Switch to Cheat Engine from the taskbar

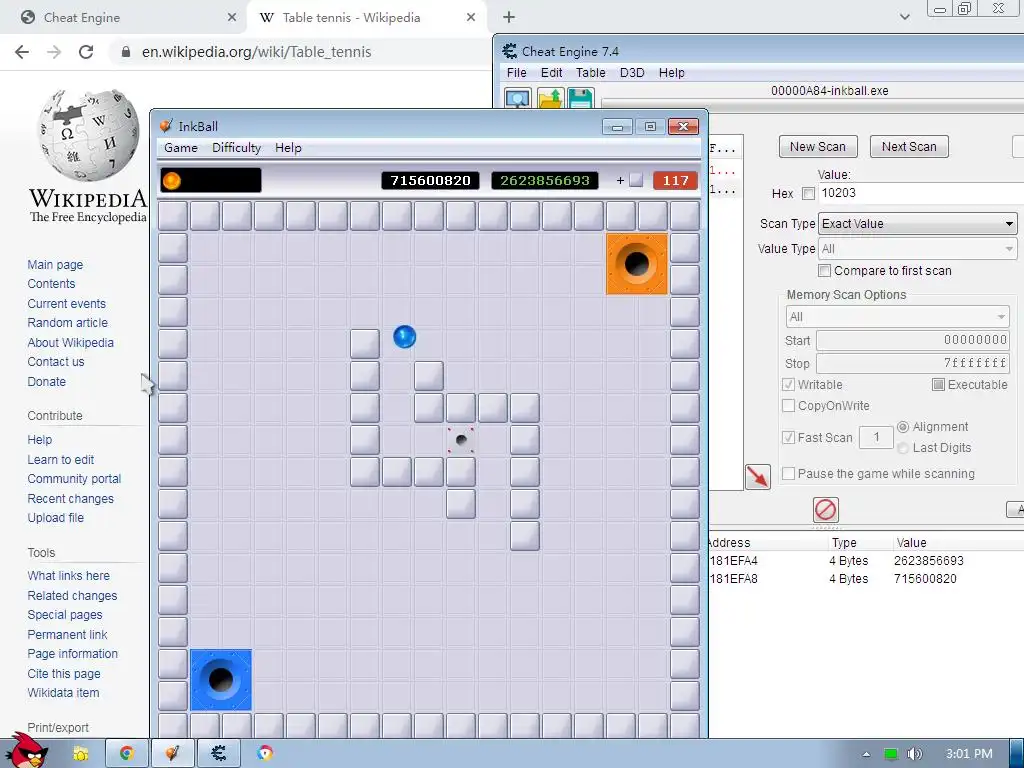[219, 753]
